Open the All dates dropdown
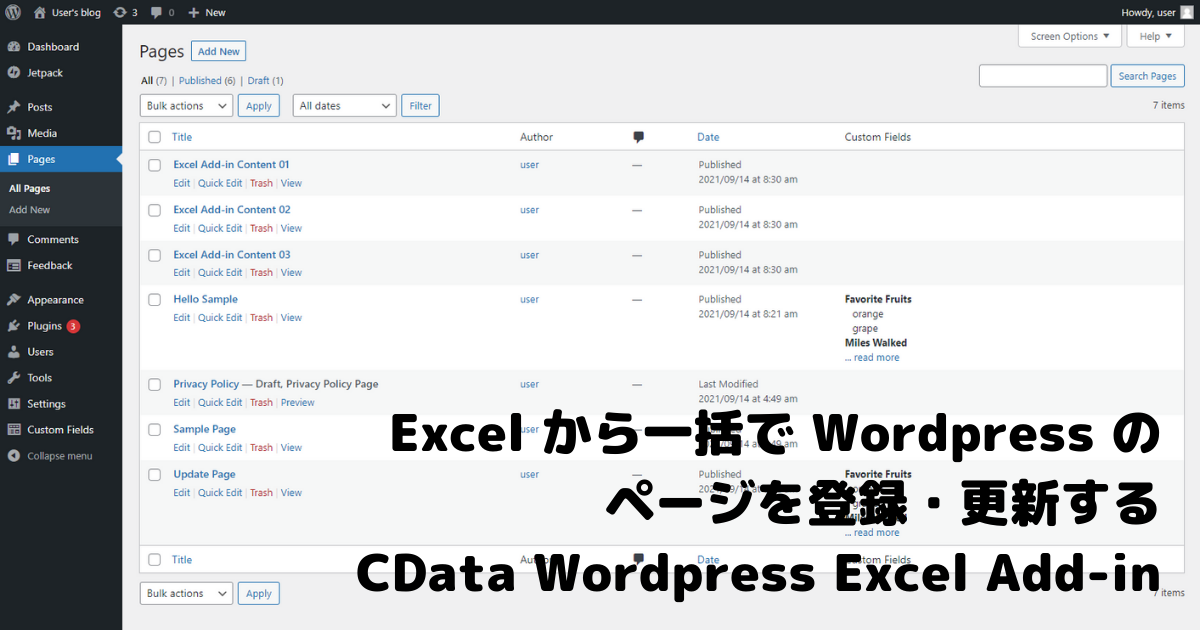 tap(345, 106)
